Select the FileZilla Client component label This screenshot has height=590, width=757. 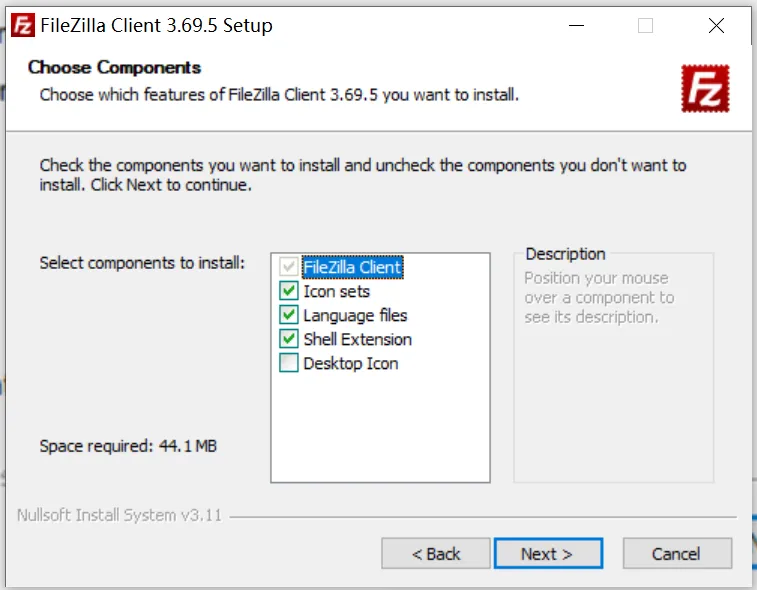point(352,267)
